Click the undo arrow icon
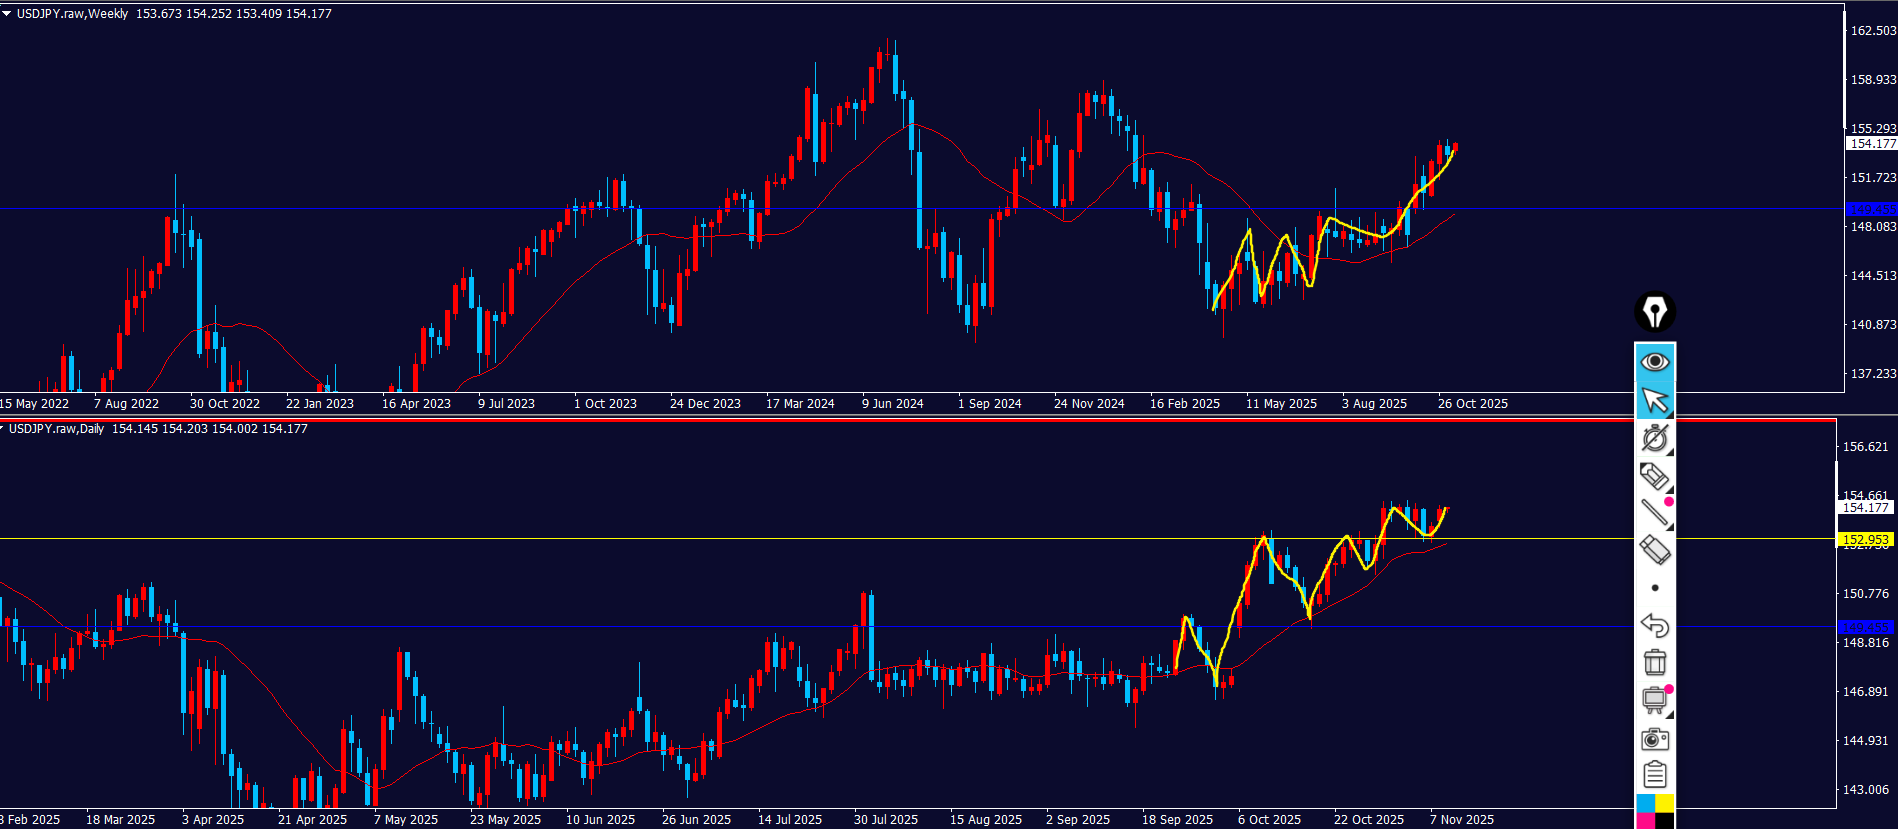Viewport: 1898px width, 829px height. [x=1654, y=625]
